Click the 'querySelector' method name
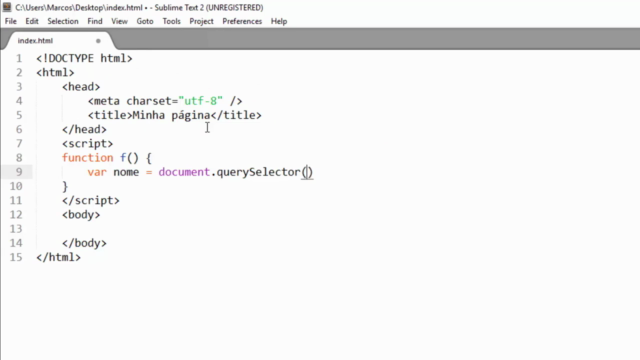 pyautogui.click(x=258, y=172)
